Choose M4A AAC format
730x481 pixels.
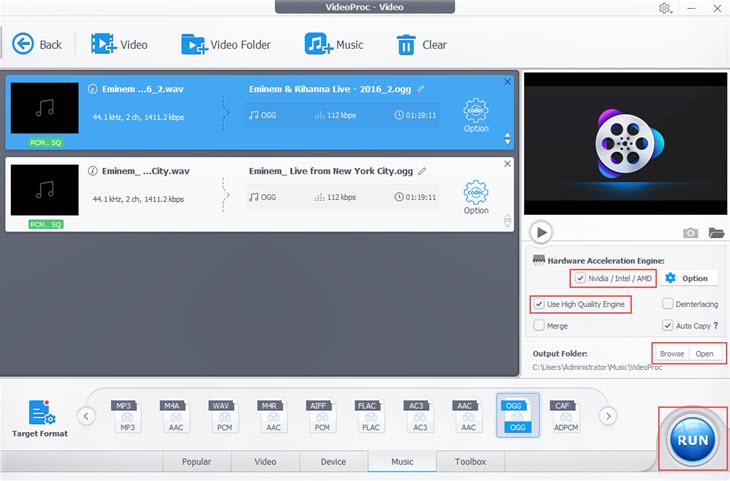click(x=176, y=416)
